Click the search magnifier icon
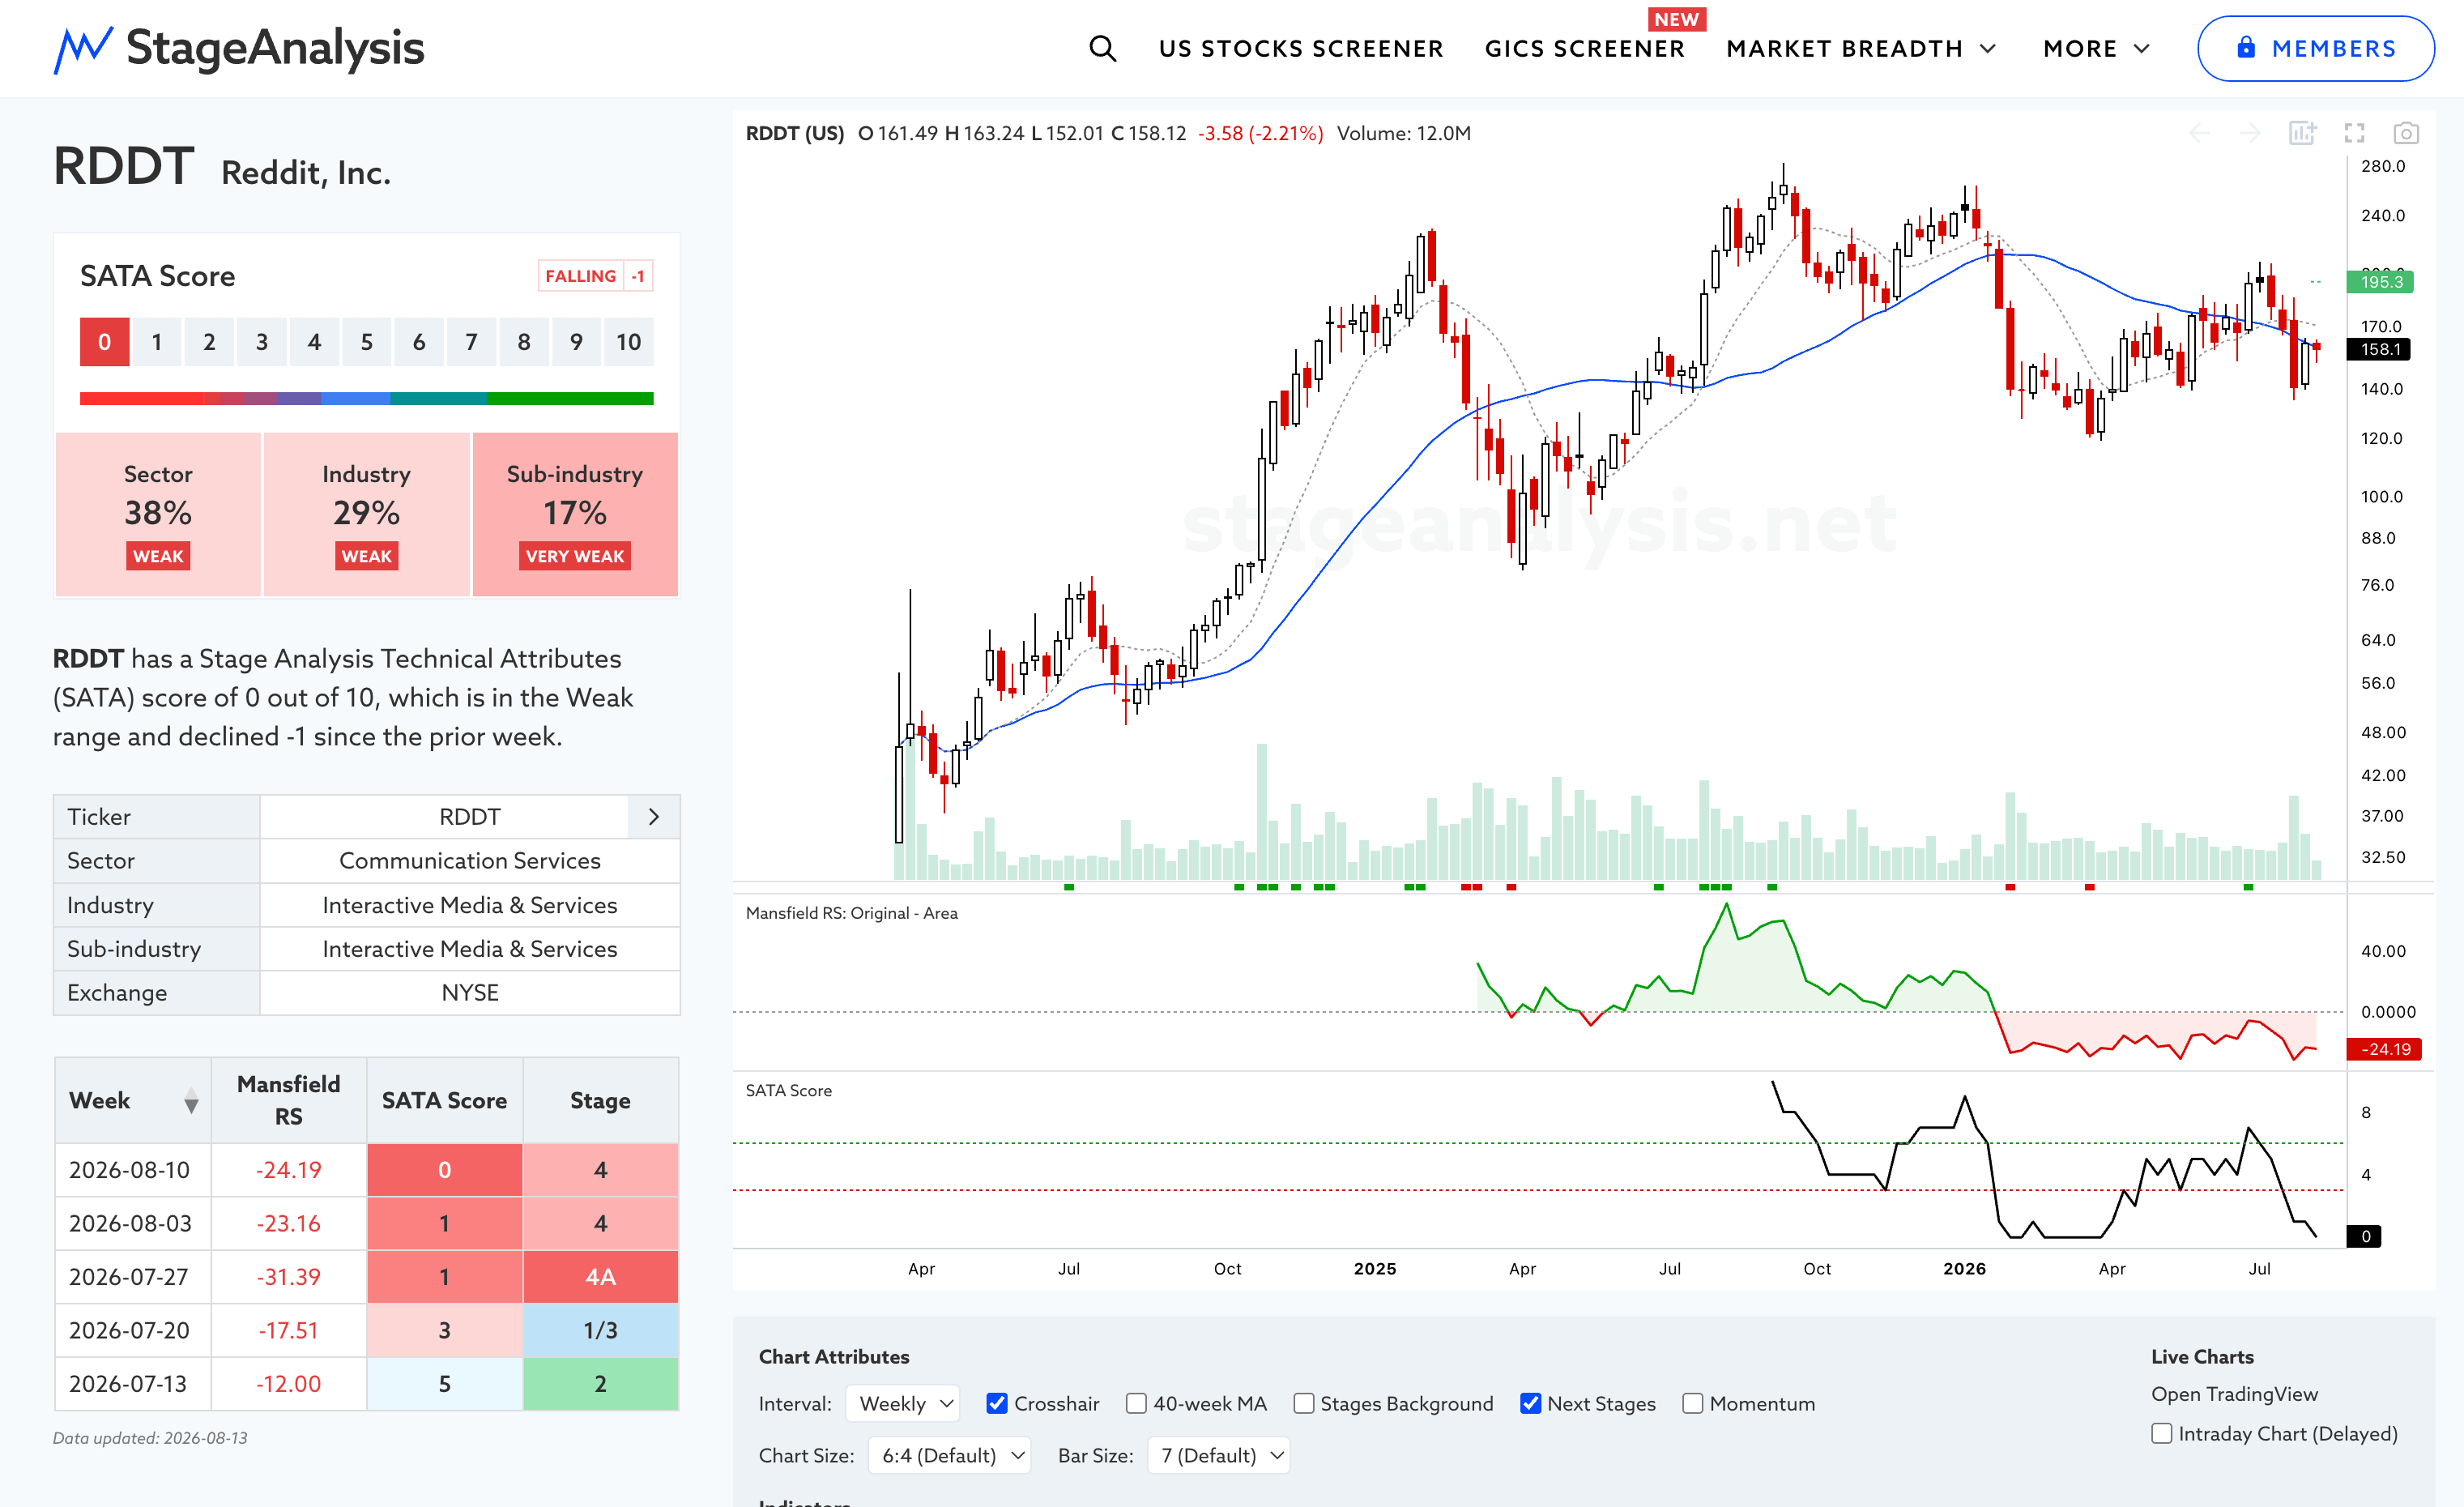The image size is (2464, 1507). [1102, 48]
